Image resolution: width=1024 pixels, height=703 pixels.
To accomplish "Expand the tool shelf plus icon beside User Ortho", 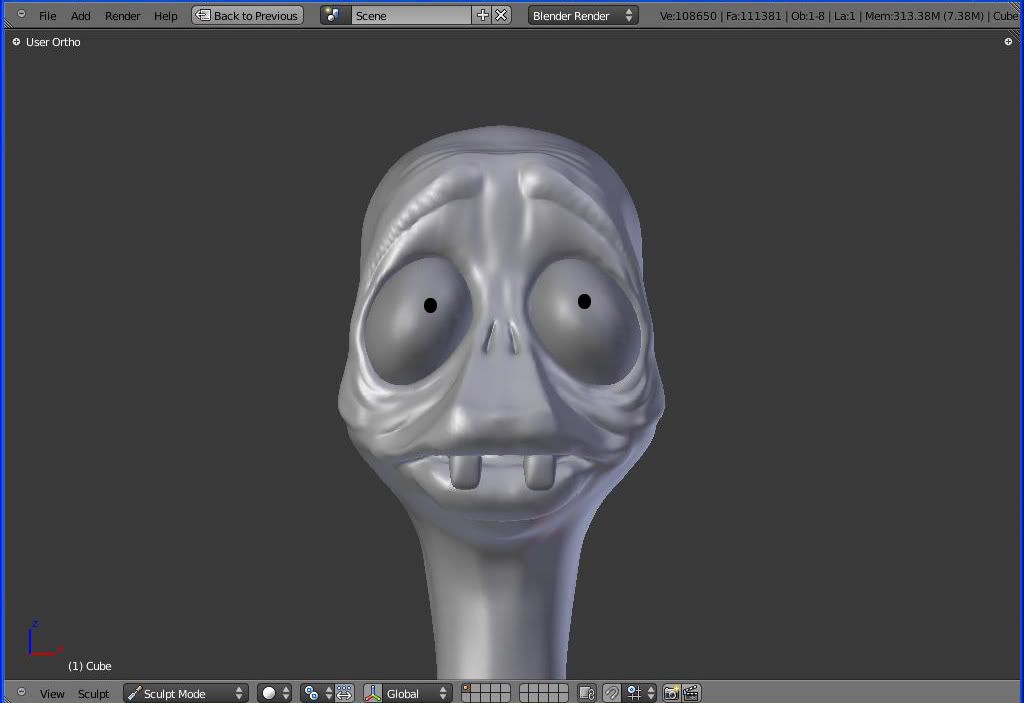I will point(16,42).
